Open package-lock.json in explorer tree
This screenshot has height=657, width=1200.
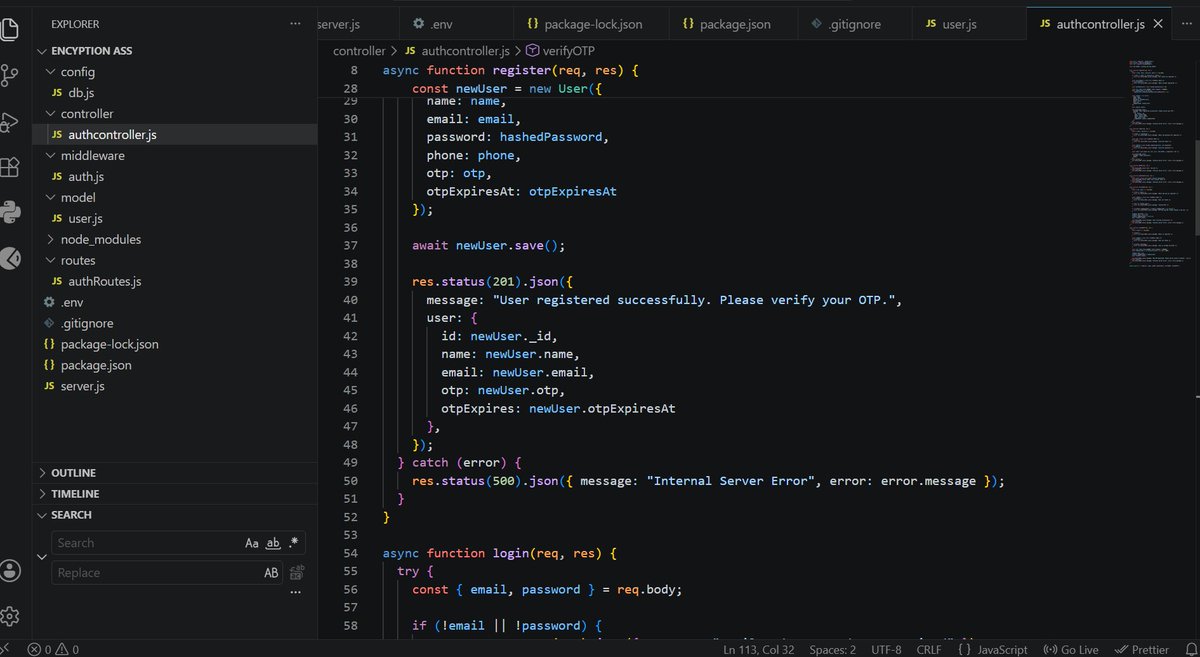coord(110,345)
